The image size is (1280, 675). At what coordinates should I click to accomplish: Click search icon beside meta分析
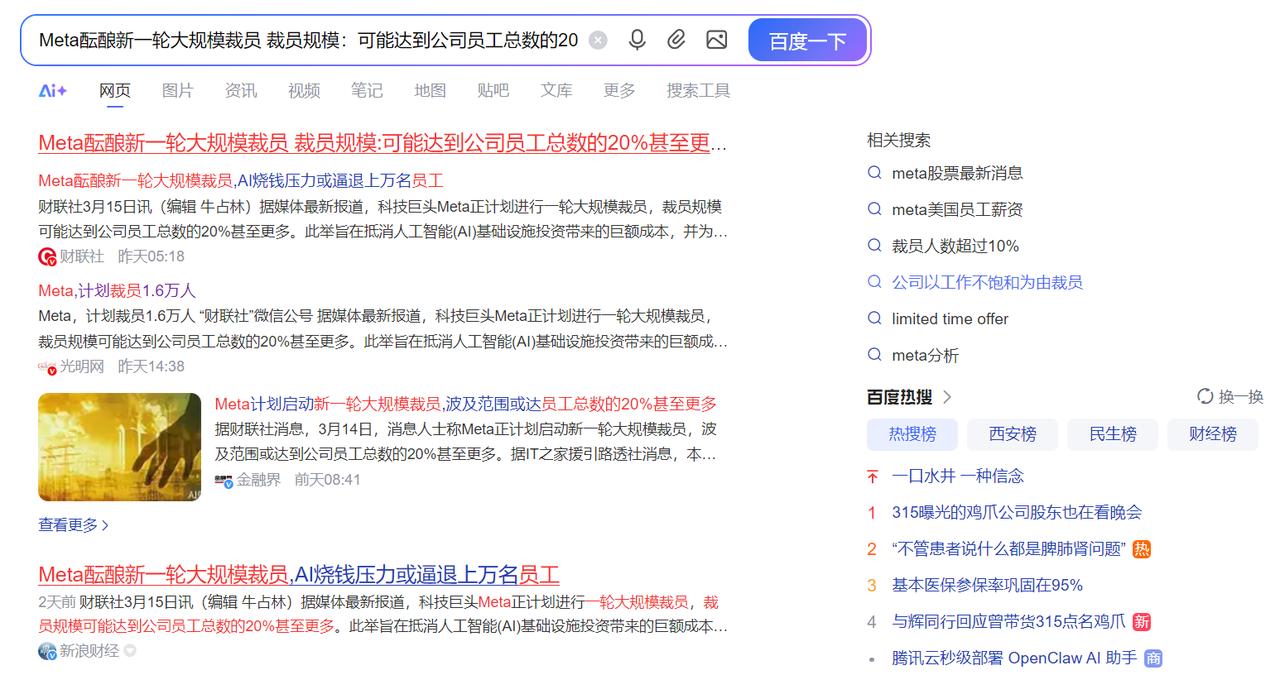[875, 355]
